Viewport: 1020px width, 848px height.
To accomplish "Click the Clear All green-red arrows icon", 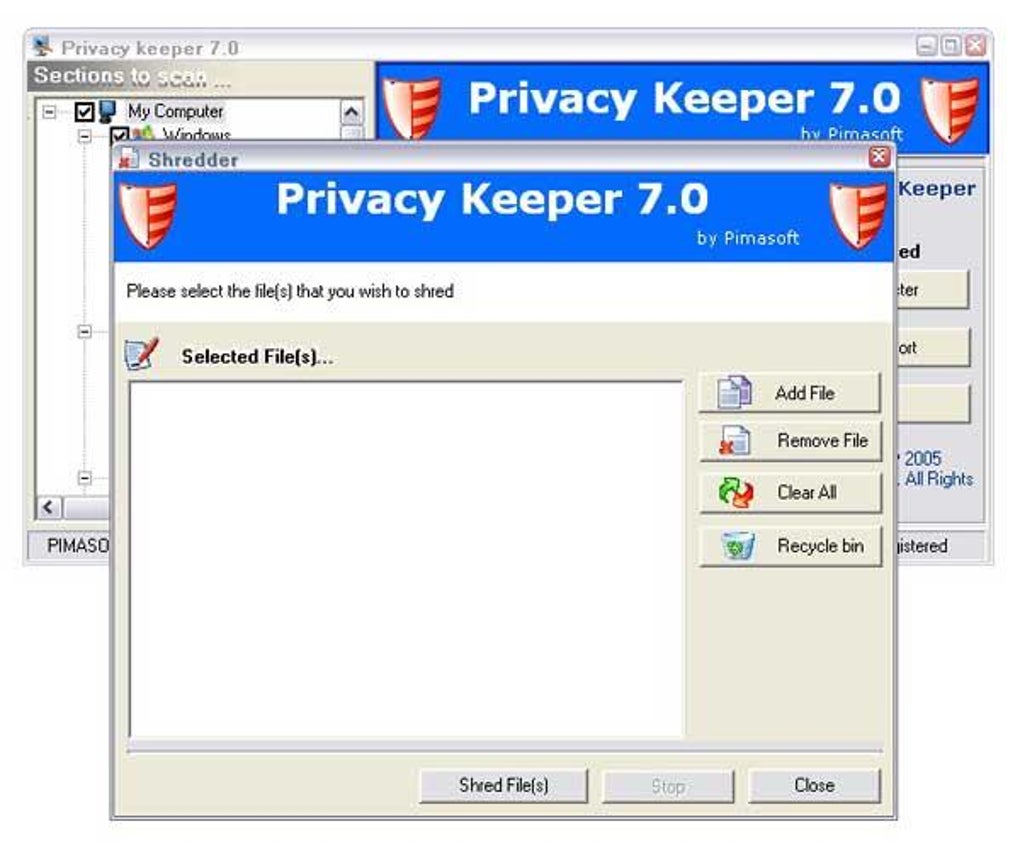I will [x=736, y=492].
